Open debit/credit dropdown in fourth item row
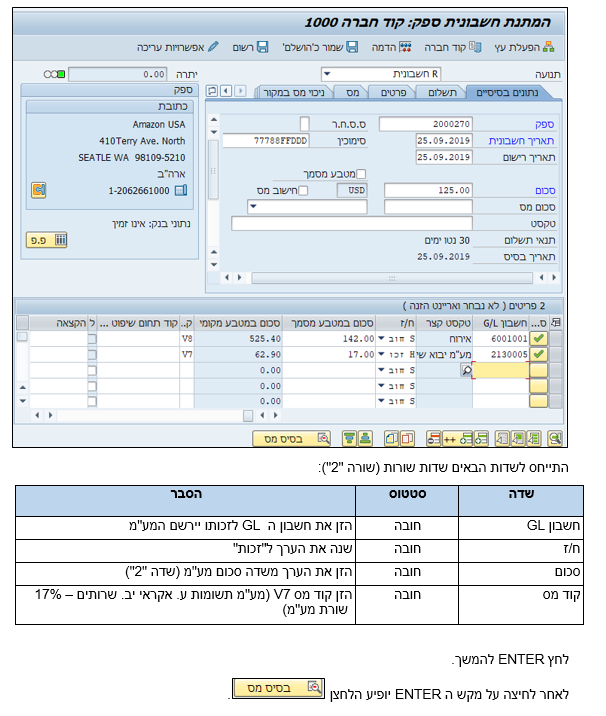The width and height of the screenshot is (606, 716). point(381,386)
